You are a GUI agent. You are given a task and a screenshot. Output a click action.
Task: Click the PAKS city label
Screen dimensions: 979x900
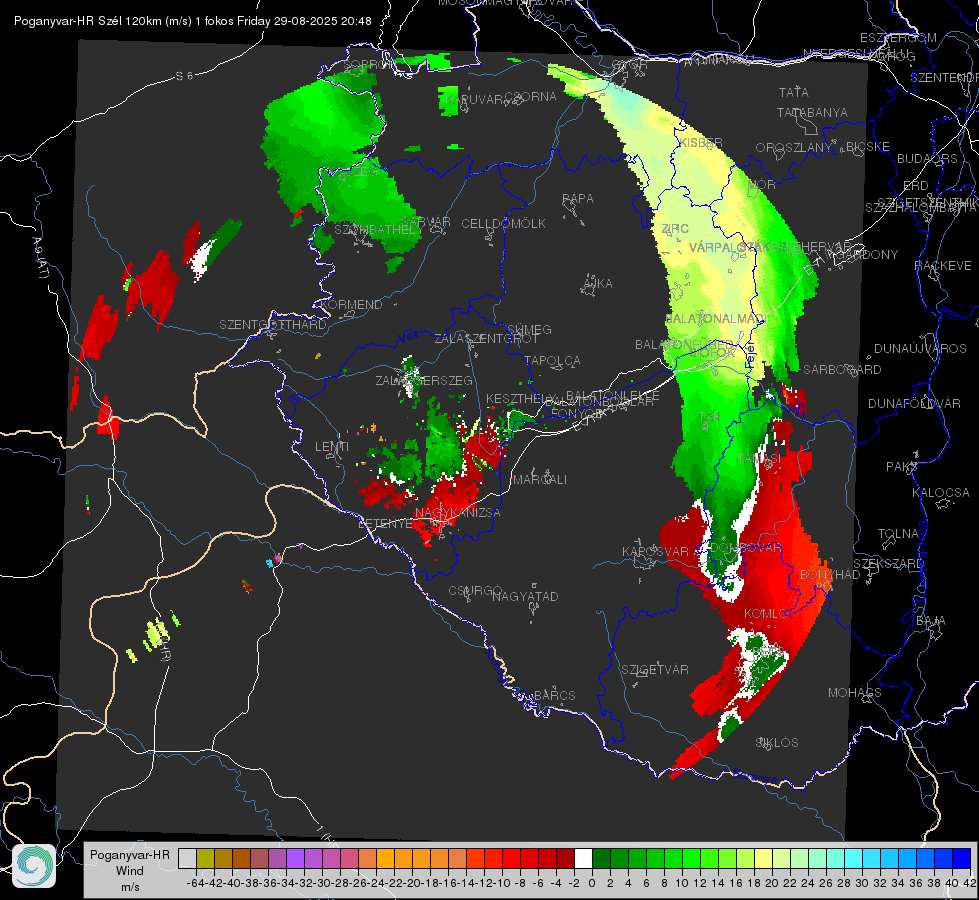pyautogui.click(x=902, y=467)
